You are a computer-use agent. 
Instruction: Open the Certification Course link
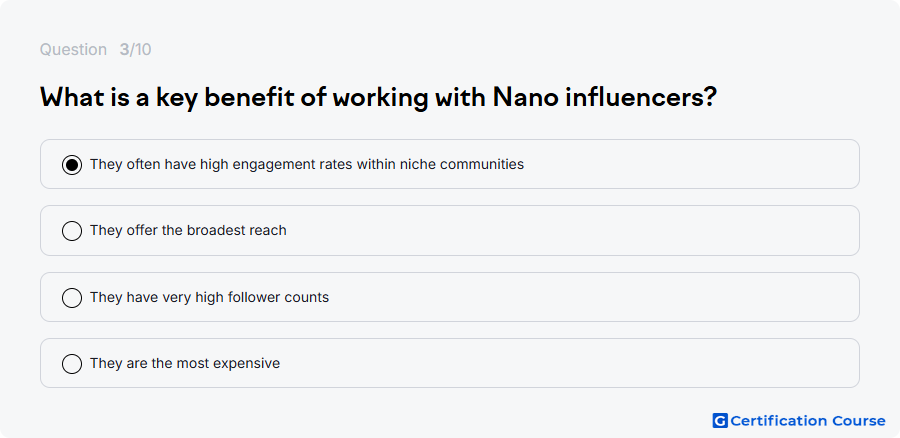click(799, 421)
